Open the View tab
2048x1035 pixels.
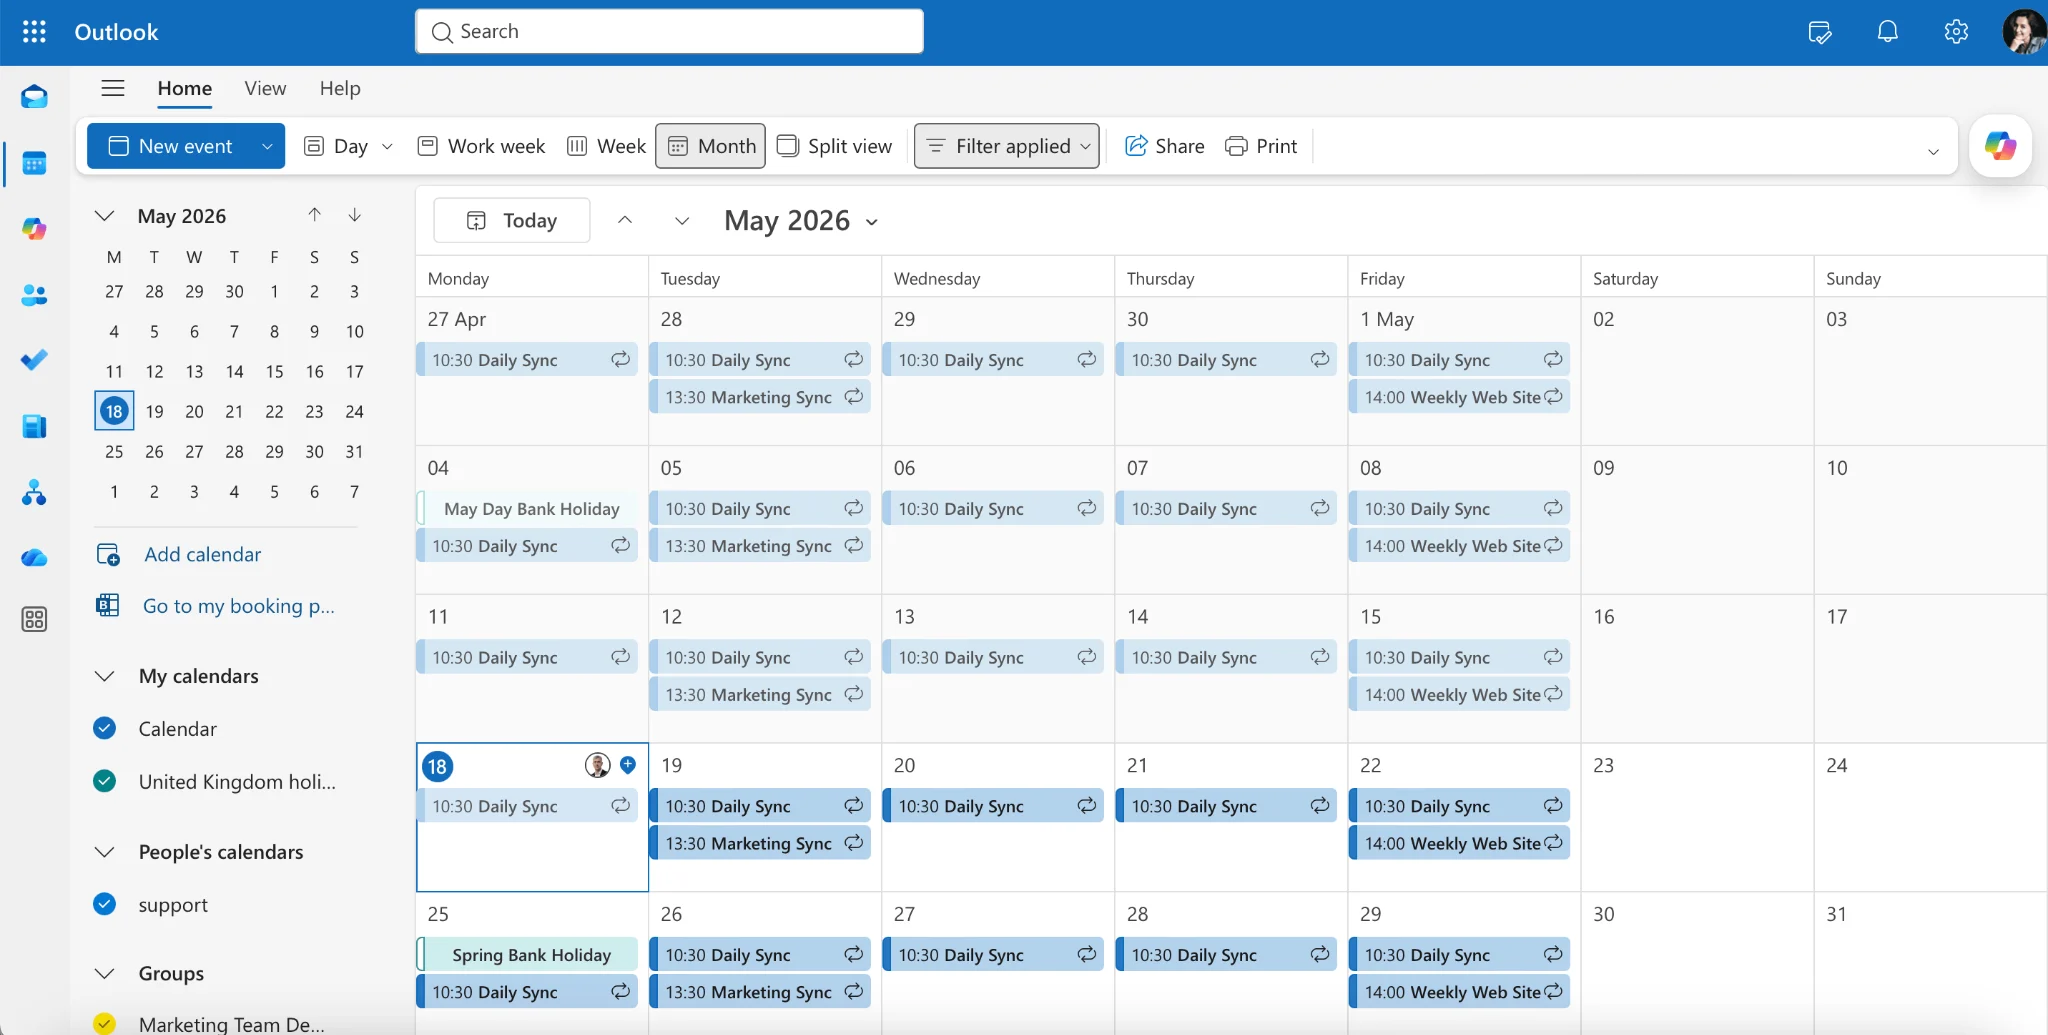tap(265, 88)
